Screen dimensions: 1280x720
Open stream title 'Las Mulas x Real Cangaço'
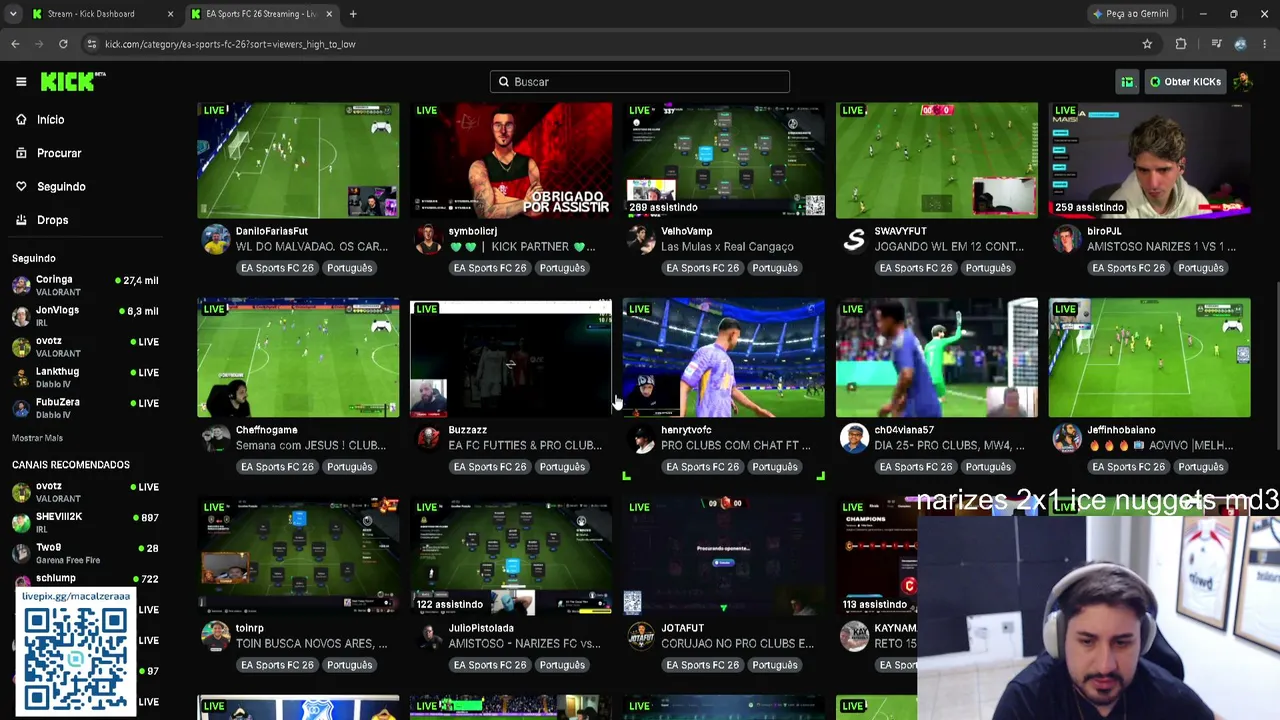pos(727,247)
